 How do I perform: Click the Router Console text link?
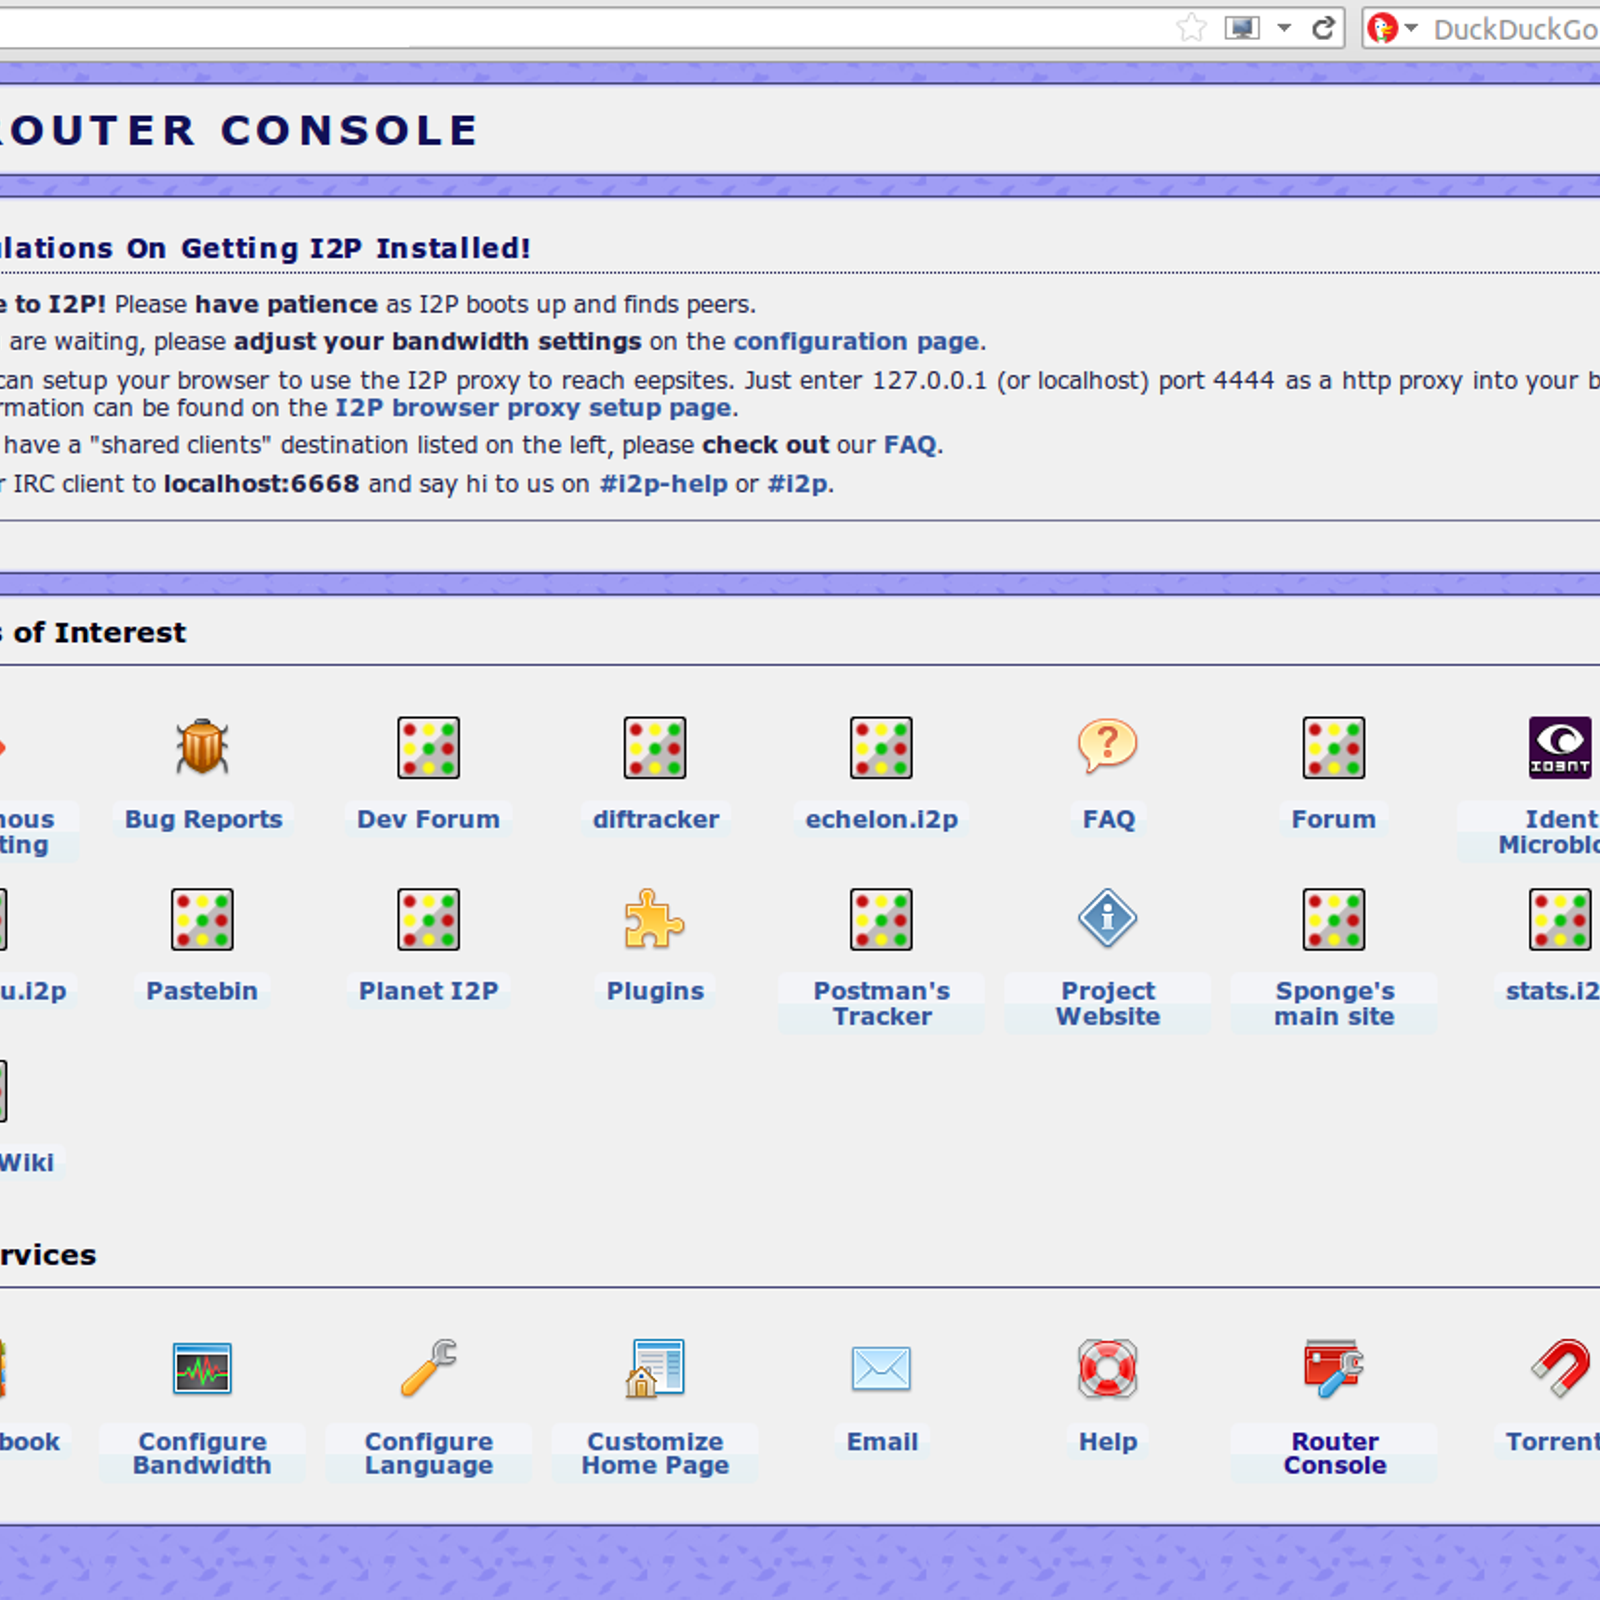(x=1335, y=1453)
